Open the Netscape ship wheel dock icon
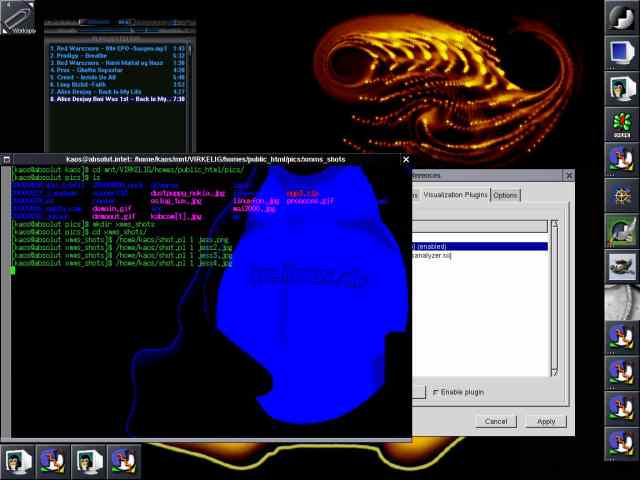 (x=622, y=196)
